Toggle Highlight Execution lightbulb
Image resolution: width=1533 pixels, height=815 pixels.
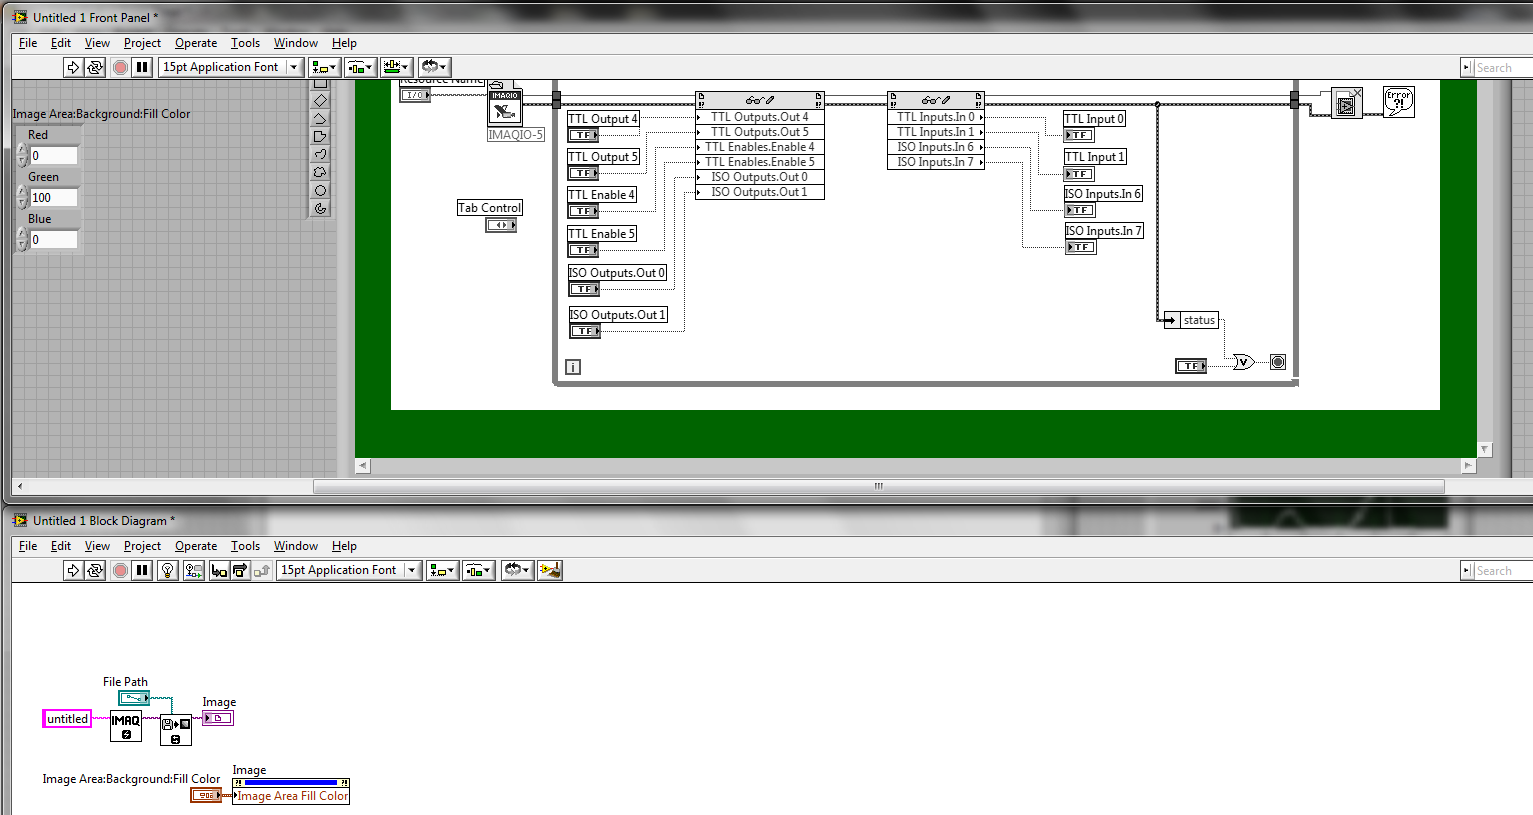(x=168, y=570)
